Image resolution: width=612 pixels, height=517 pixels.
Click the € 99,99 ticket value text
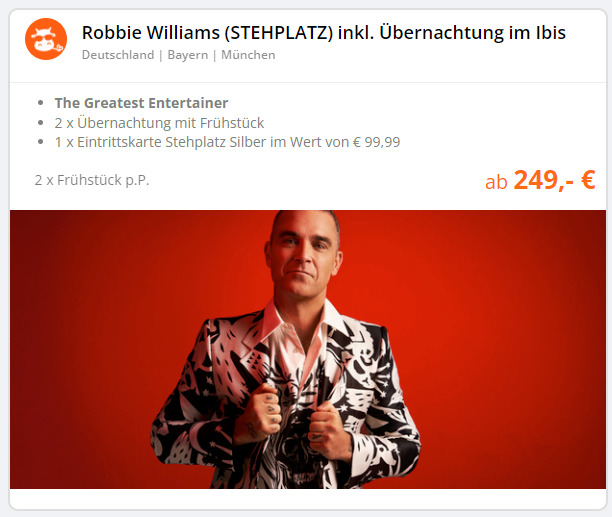(376, 142)
